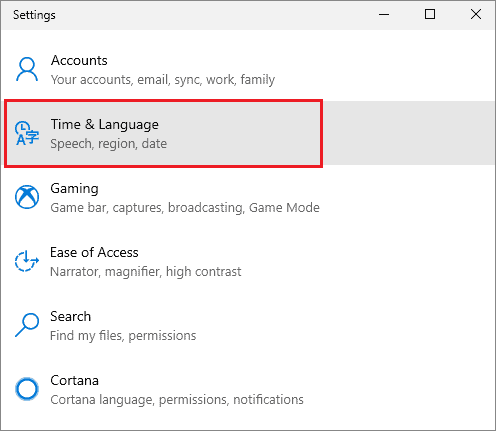Click the Ease of Access icon
496x431 pixels.
click(x=27, y=261)
